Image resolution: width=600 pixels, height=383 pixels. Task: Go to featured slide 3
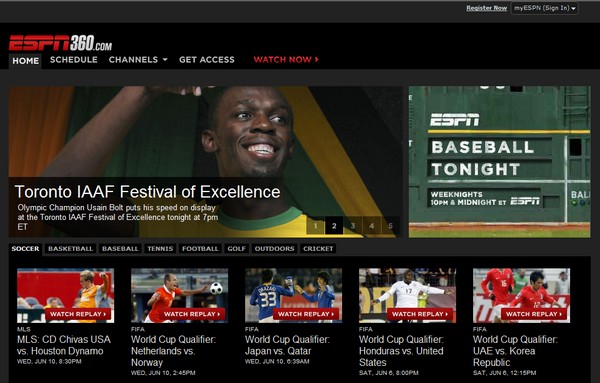[x=353, y=226]
